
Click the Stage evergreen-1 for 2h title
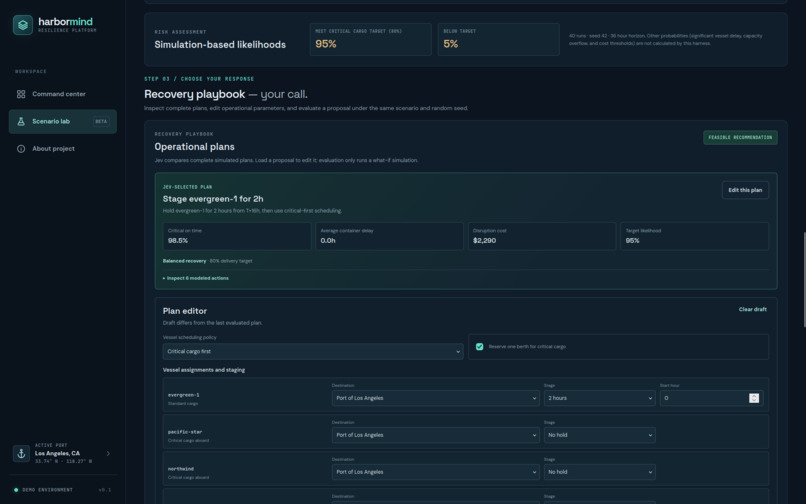213,199
